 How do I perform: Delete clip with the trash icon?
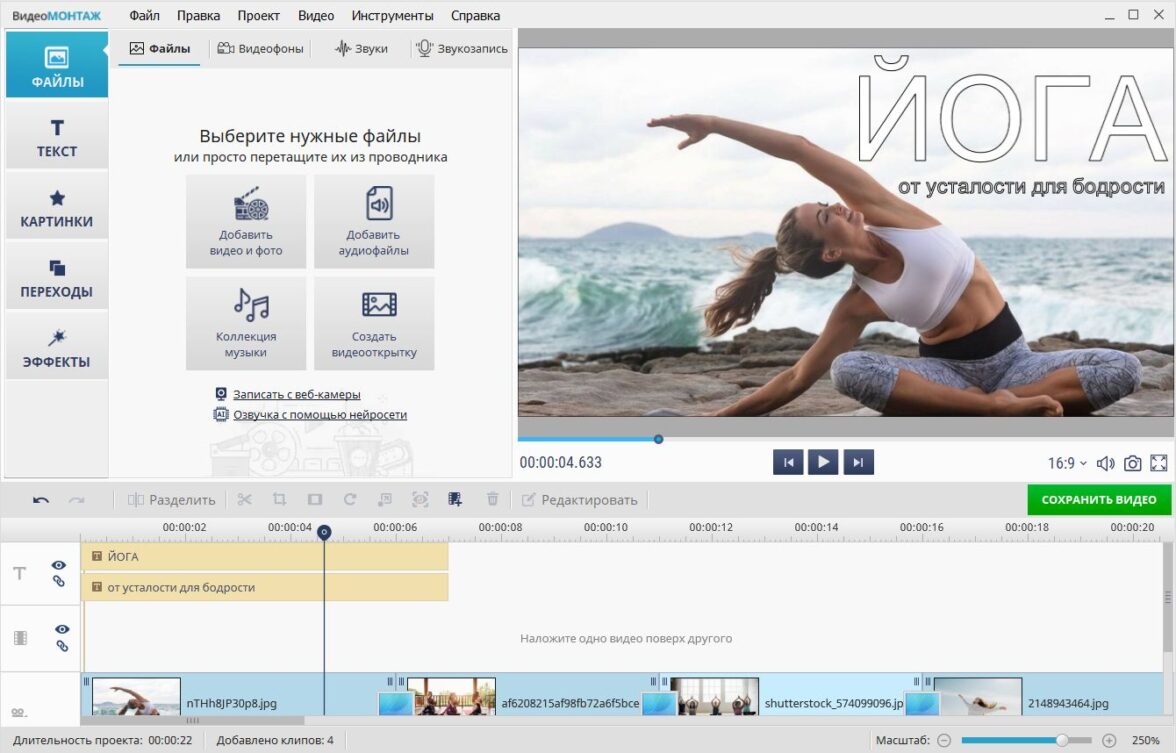(x=492, y=500)
